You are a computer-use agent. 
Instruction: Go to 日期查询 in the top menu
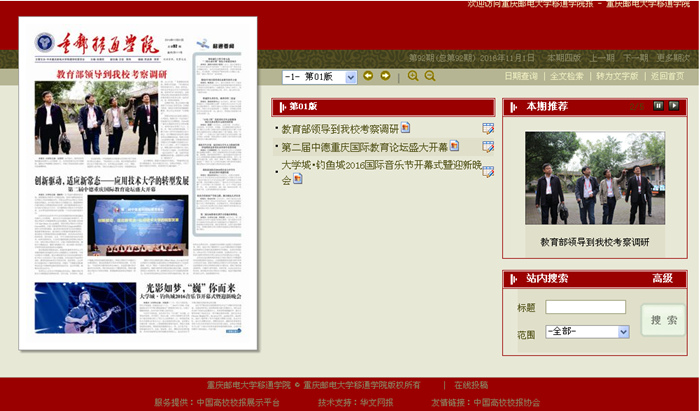(521, 76)
